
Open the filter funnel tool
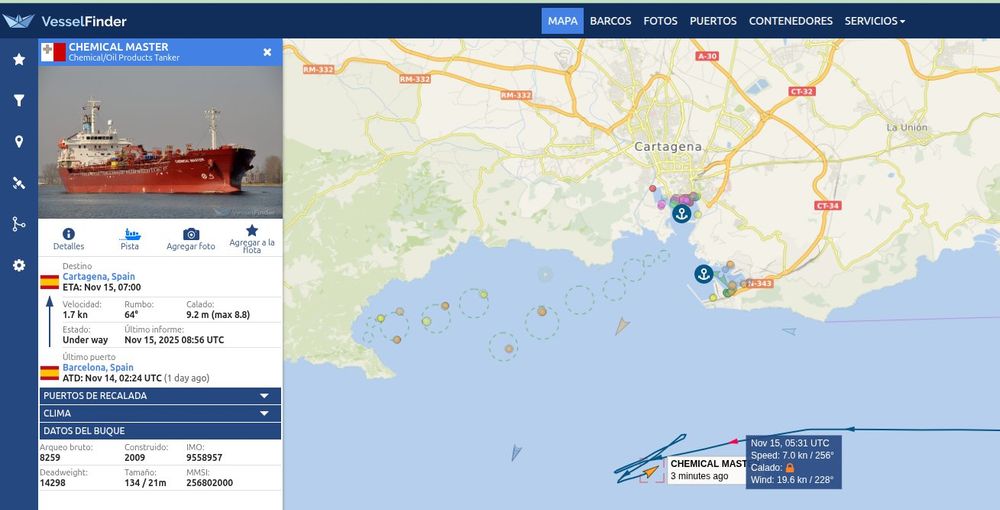[x=19, y=100]
